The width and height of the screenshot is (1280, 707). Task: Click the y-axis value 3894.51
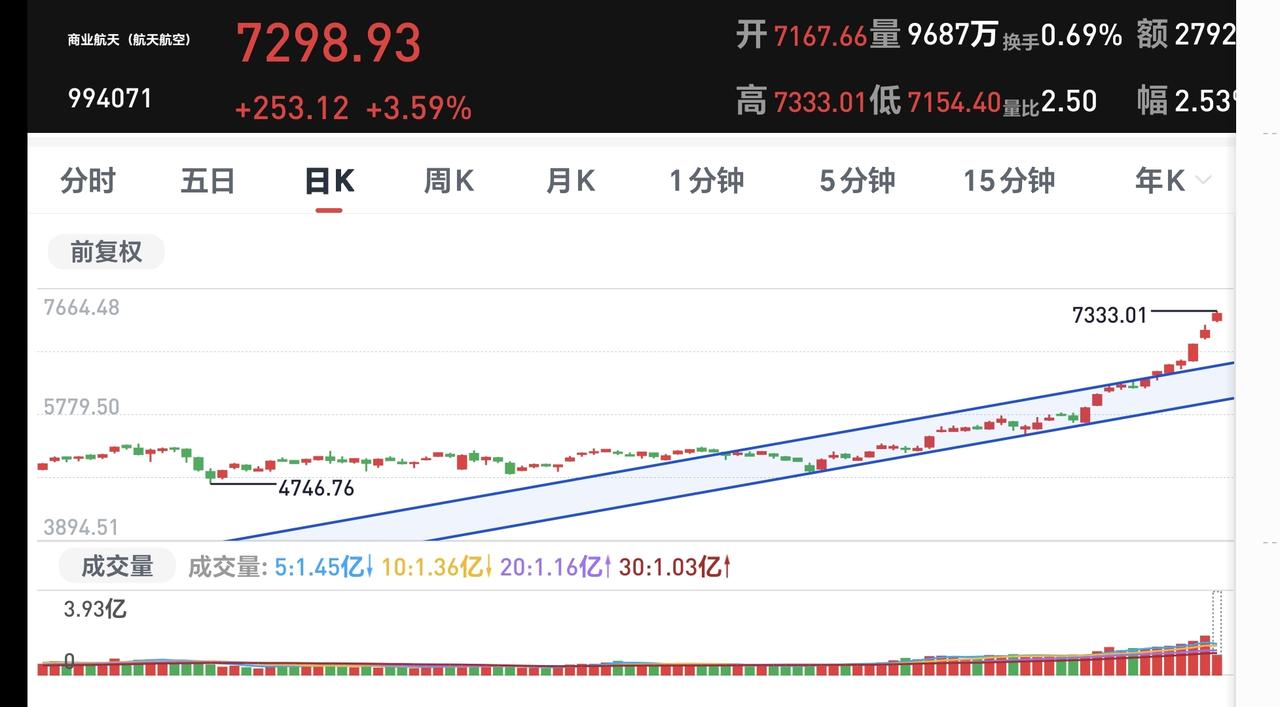tap(81, 527)
